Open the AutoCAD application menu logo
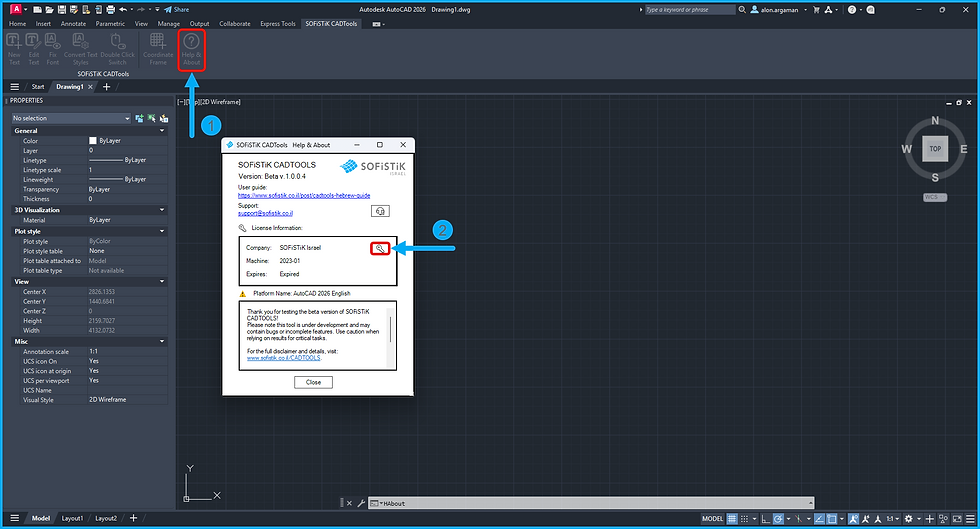Viewport: 980px width, 529px height. coord(16,9)
